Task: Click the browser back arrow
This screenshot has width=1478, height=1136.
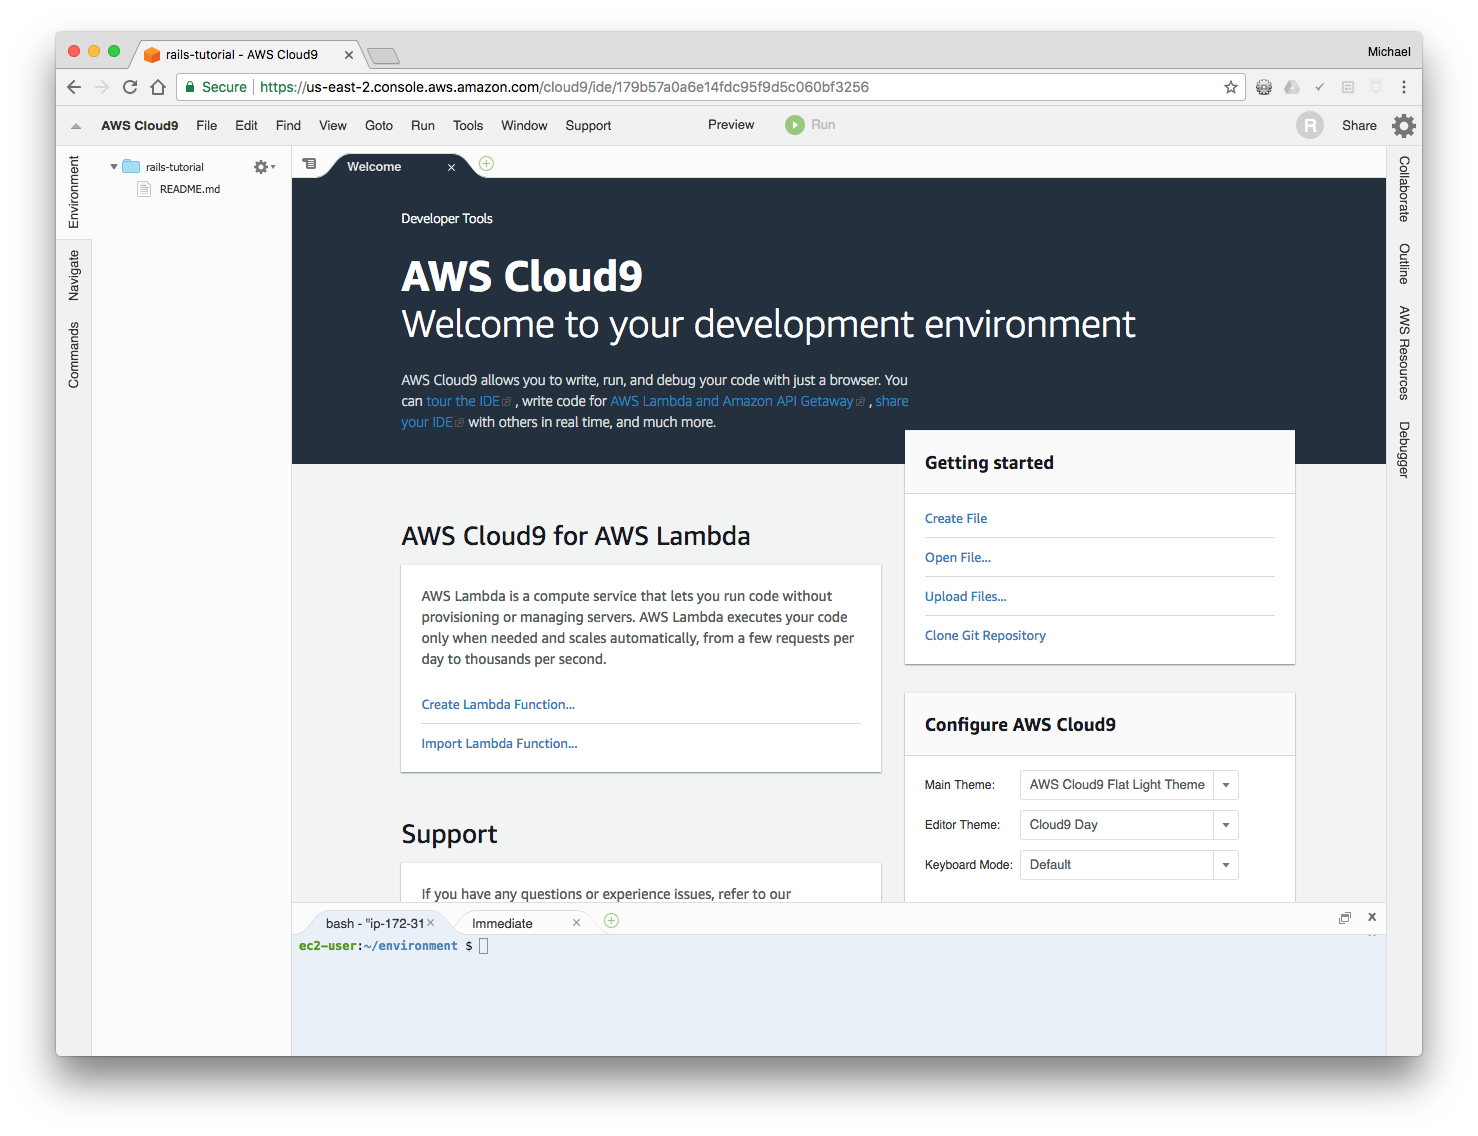Action: (x=74, y=87)
